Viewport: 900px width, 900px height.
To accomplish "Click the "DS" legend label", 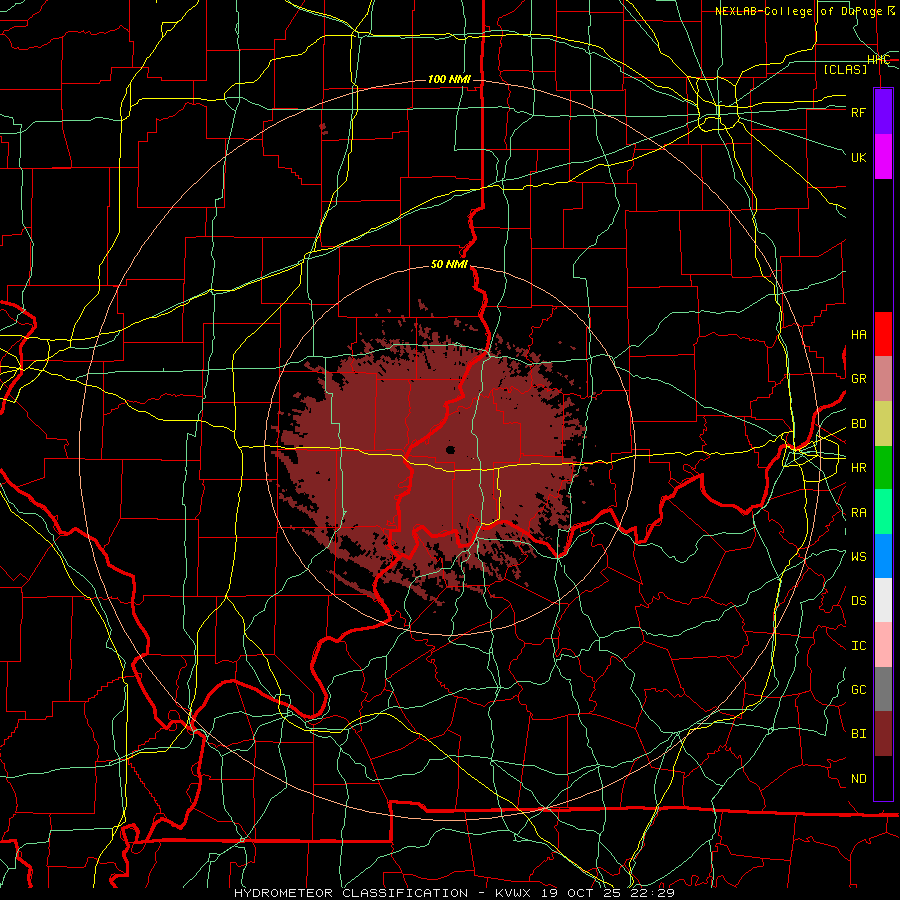I will click(x=858, y=601).
